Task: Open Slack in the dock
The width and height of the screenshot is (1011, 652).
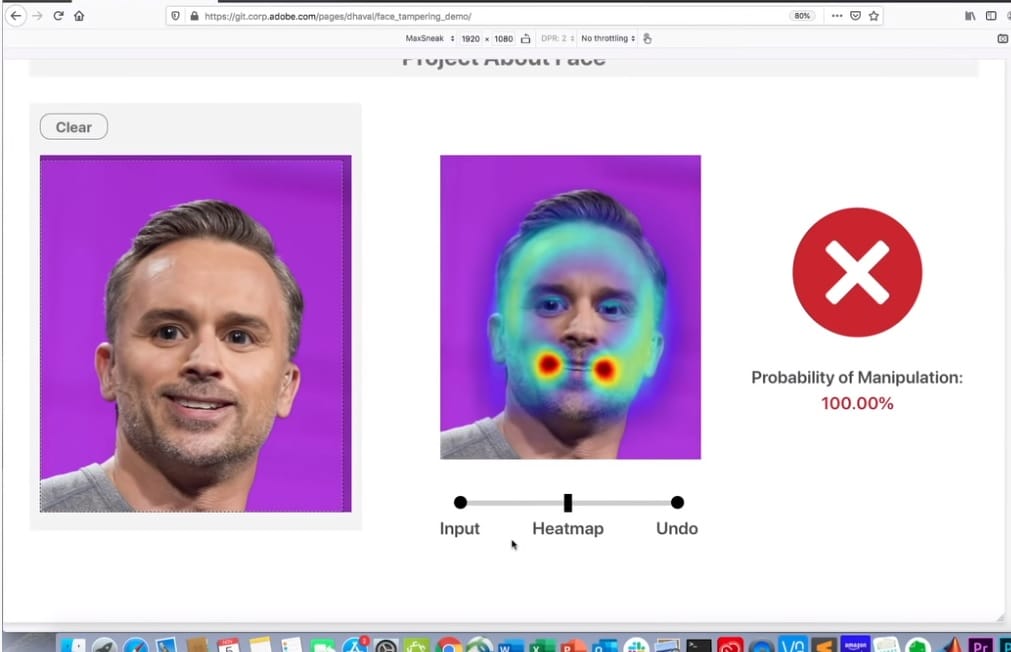Action: tap(636, 645)
